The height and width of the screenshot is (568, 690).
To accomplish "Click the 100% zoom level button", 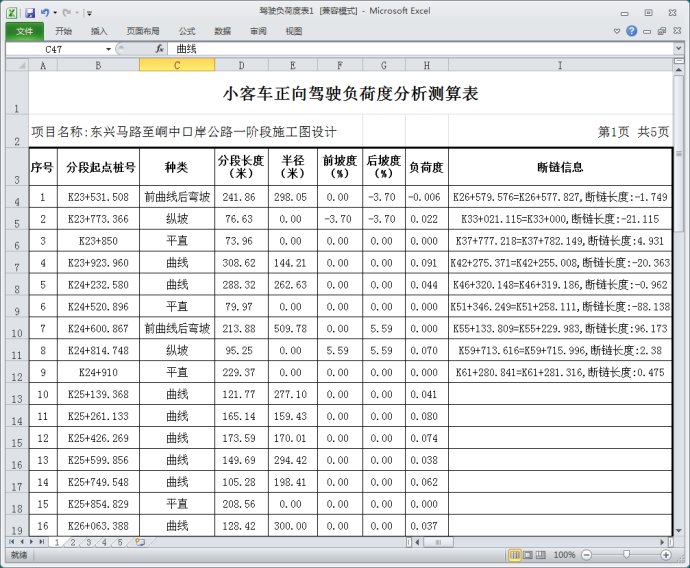I will (564, 554).
